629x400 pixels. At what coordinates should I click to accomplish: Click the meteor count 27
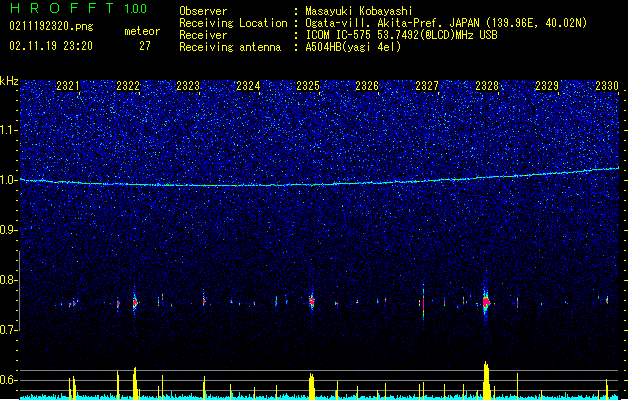pos(145,46)
